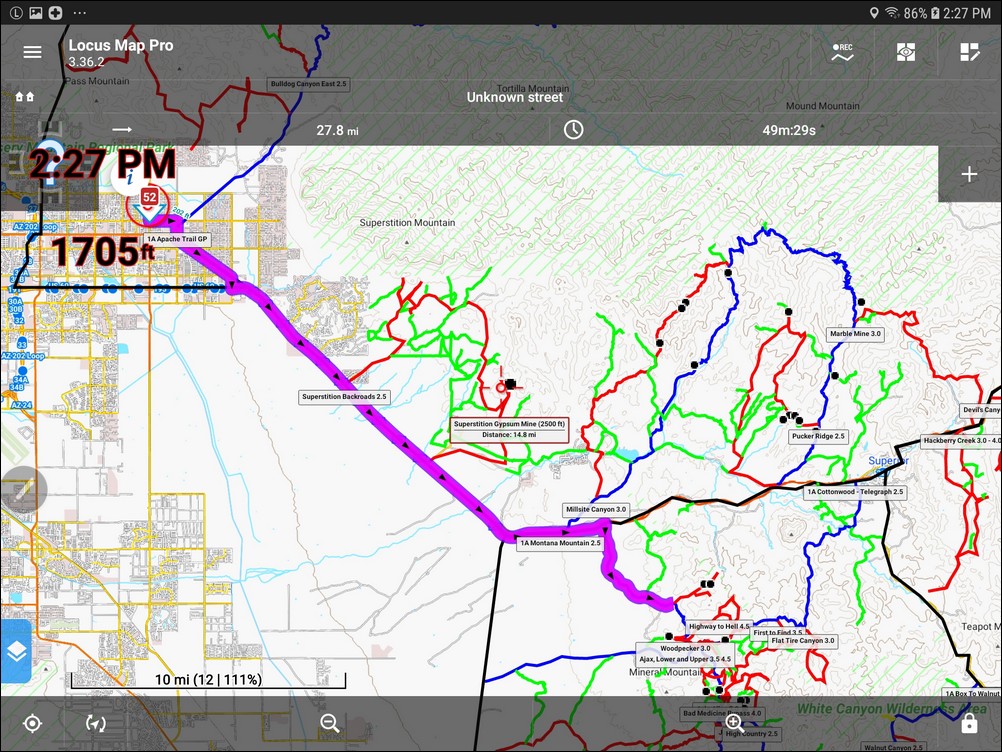This screenshot has width=1002, height=752.
Task: Tap the zoom out magnifier
Action: point(330,723)
